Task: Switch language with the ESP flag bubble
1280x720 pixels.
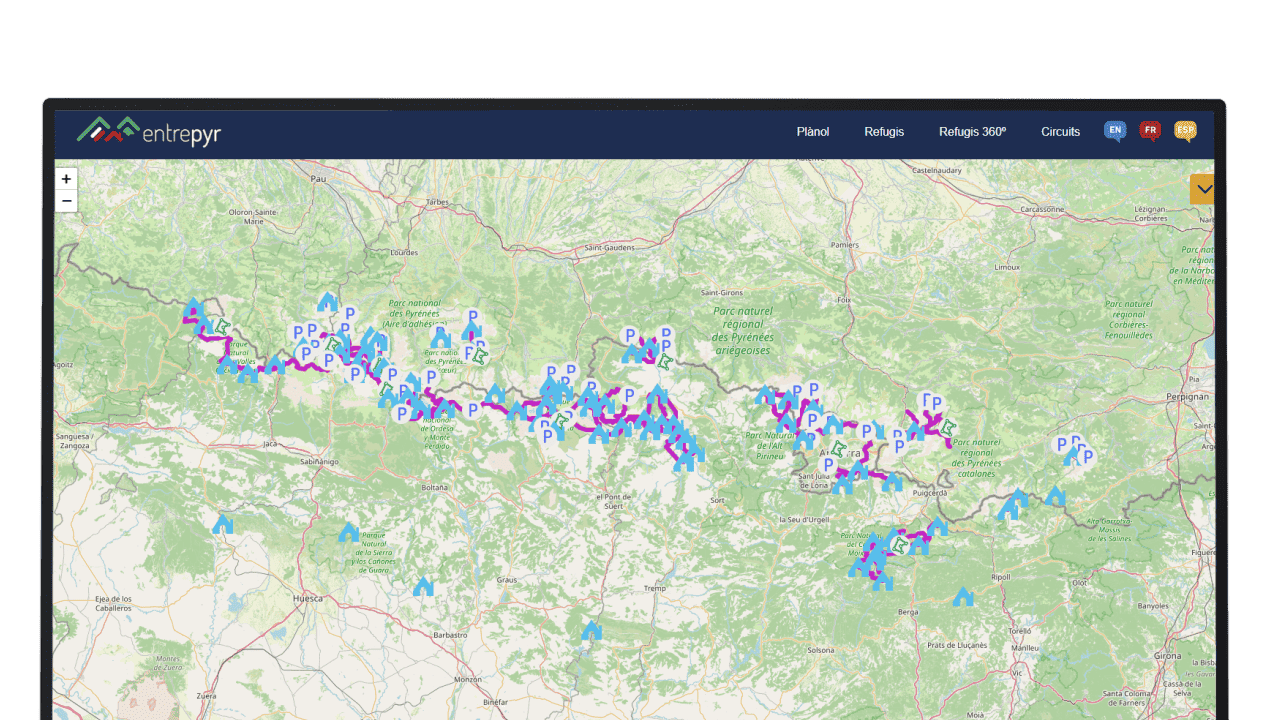Action: coord(1185,131)
